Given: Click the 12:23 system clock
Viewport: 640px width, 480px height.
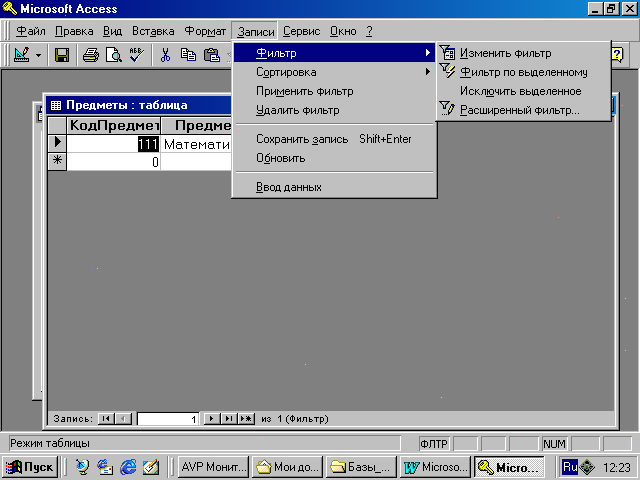Looking at the screenshot, I should coord(617,467).
